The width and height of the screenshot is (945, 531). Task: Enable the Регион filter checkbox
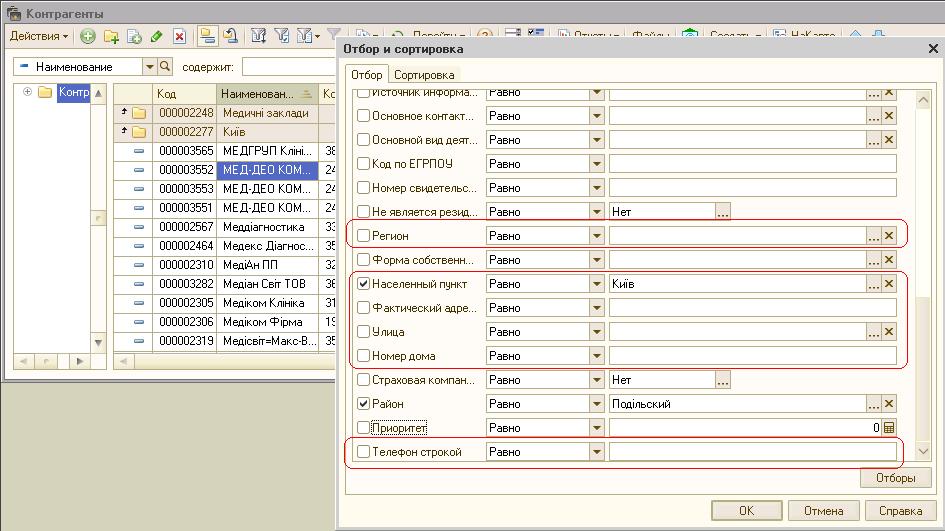pyautogui.click(x=363, y=236)
